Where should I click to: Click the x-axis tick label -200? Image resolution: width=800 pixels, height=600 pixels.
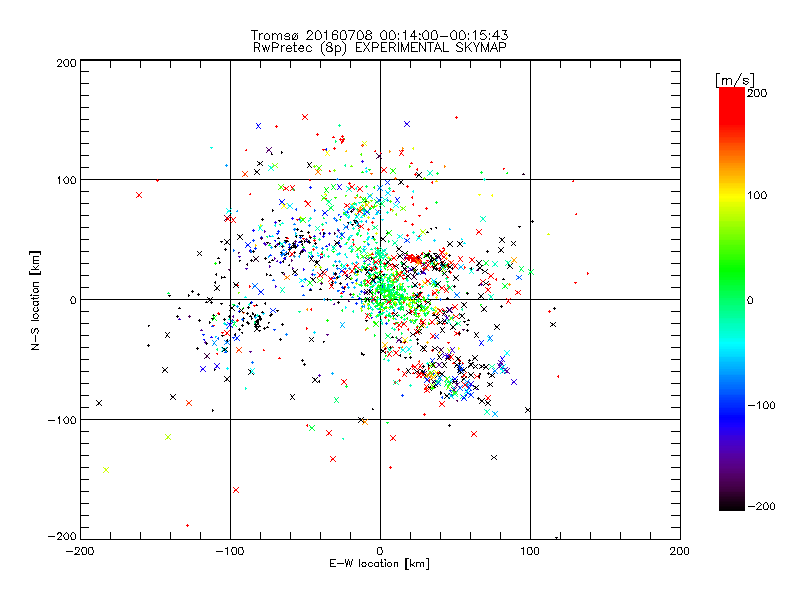point(80,551)
